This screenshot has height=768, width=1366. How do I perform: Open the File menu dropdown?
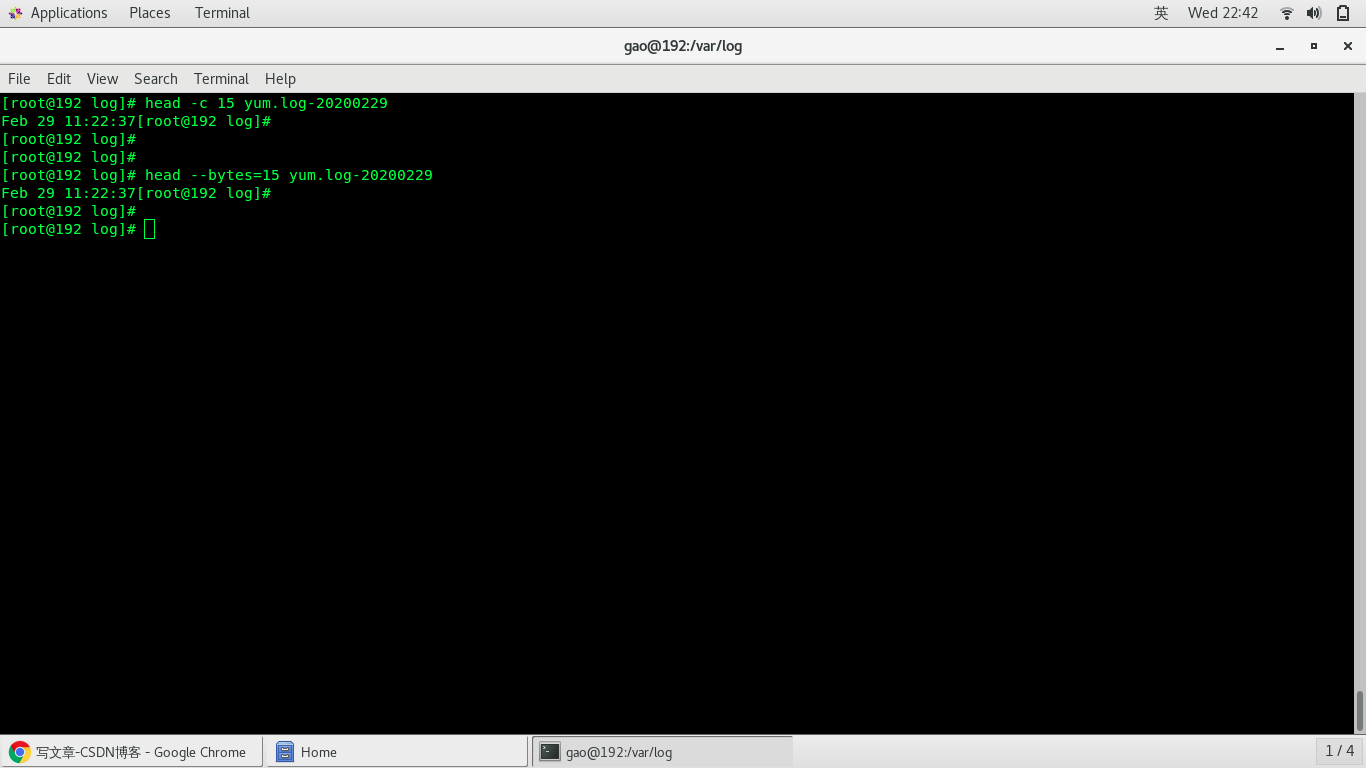[x=18, y=78]
